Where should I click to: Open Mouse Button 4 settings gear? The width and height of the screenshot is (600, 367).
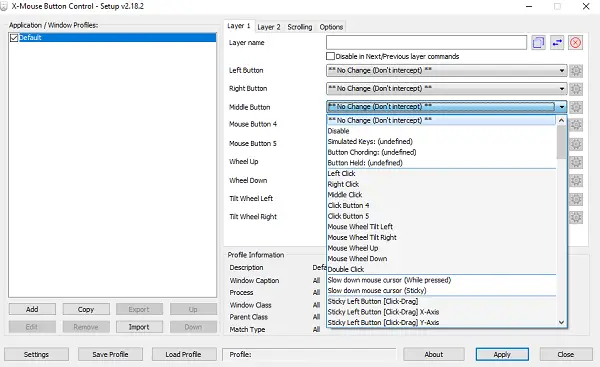(x=576, y=125)
